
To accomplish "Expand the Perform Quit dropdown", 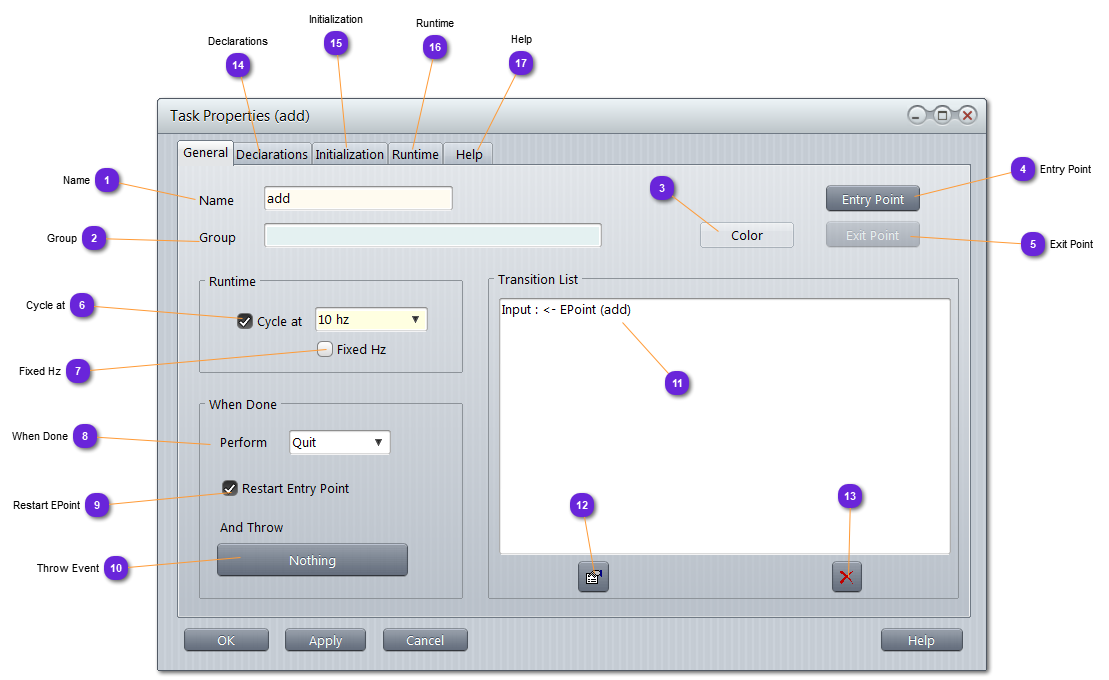I will [339, 442].
